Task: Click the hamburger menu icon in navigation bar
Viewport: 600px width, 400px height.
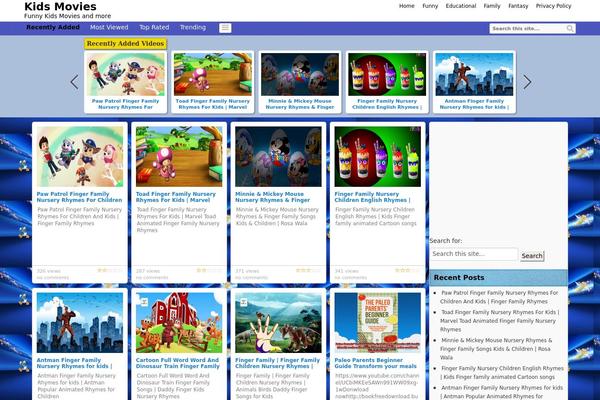Action: click(x=225, y=28)
